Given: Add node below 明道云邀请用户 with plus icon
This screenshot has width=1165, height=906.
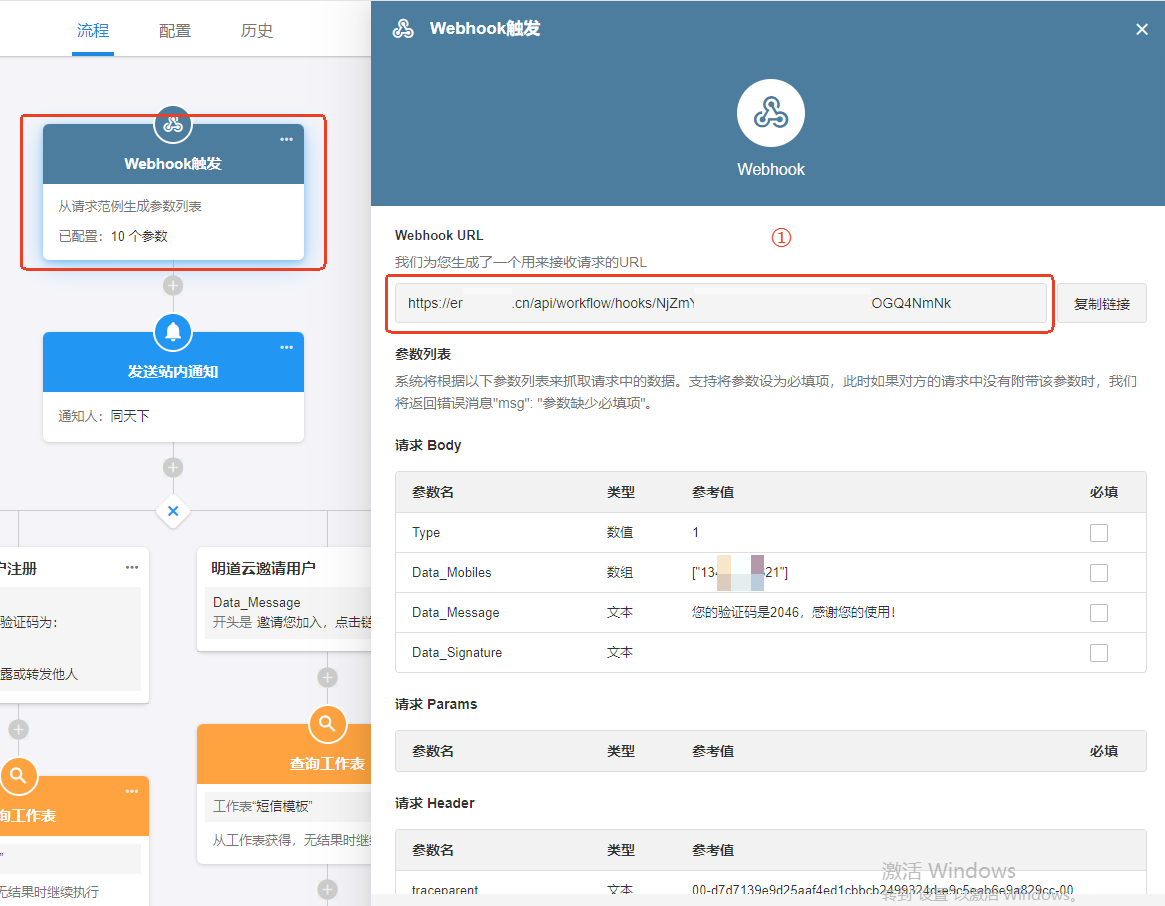Looking at the screenshot, I should 327,677.
